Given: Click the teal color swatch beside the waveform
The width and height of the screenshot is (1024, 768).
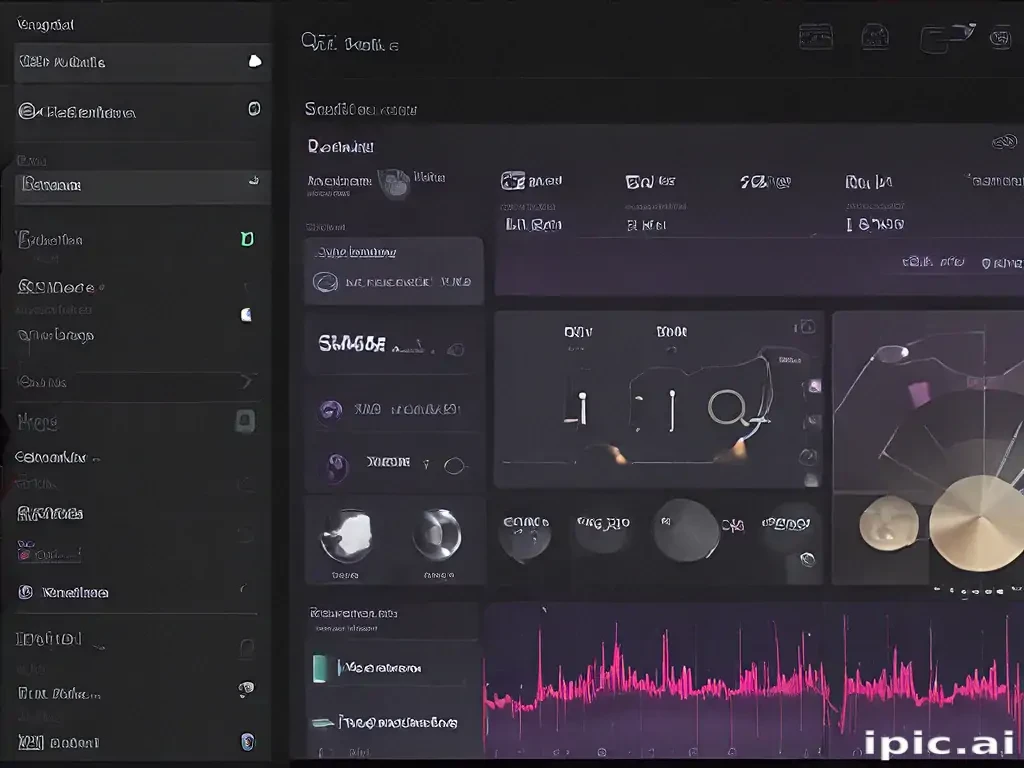Looking at the screenshot, I should tap(320, 669).
